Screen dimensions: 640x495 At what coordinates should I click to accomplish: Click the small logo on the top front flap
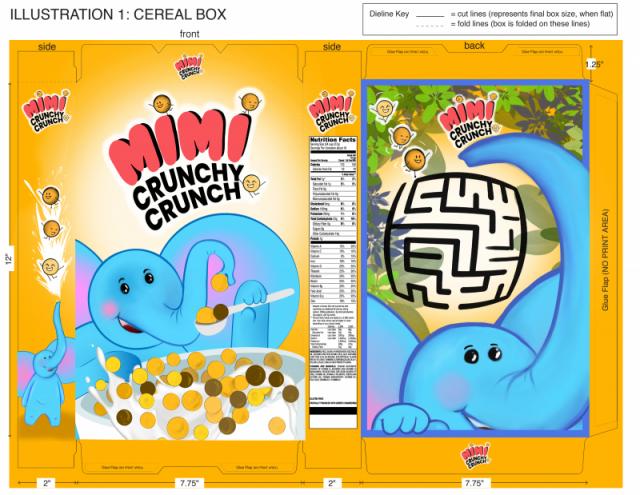189,67
